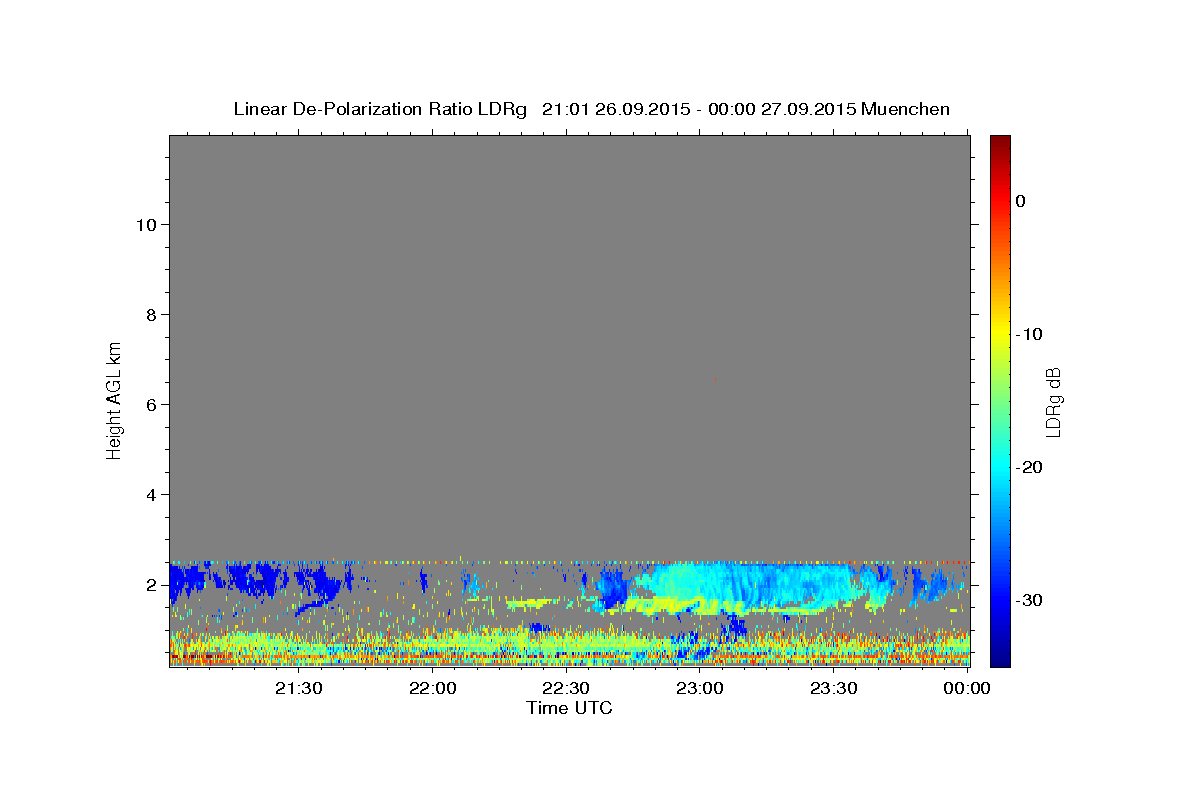Click the 23:30 time tick label
This screenshot has width=1200, height=800.
[x=833, y=688]
